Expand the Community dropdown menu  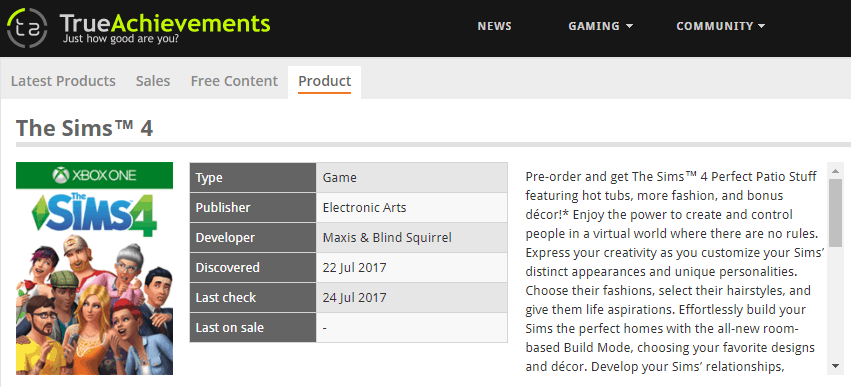coord(721,26)
